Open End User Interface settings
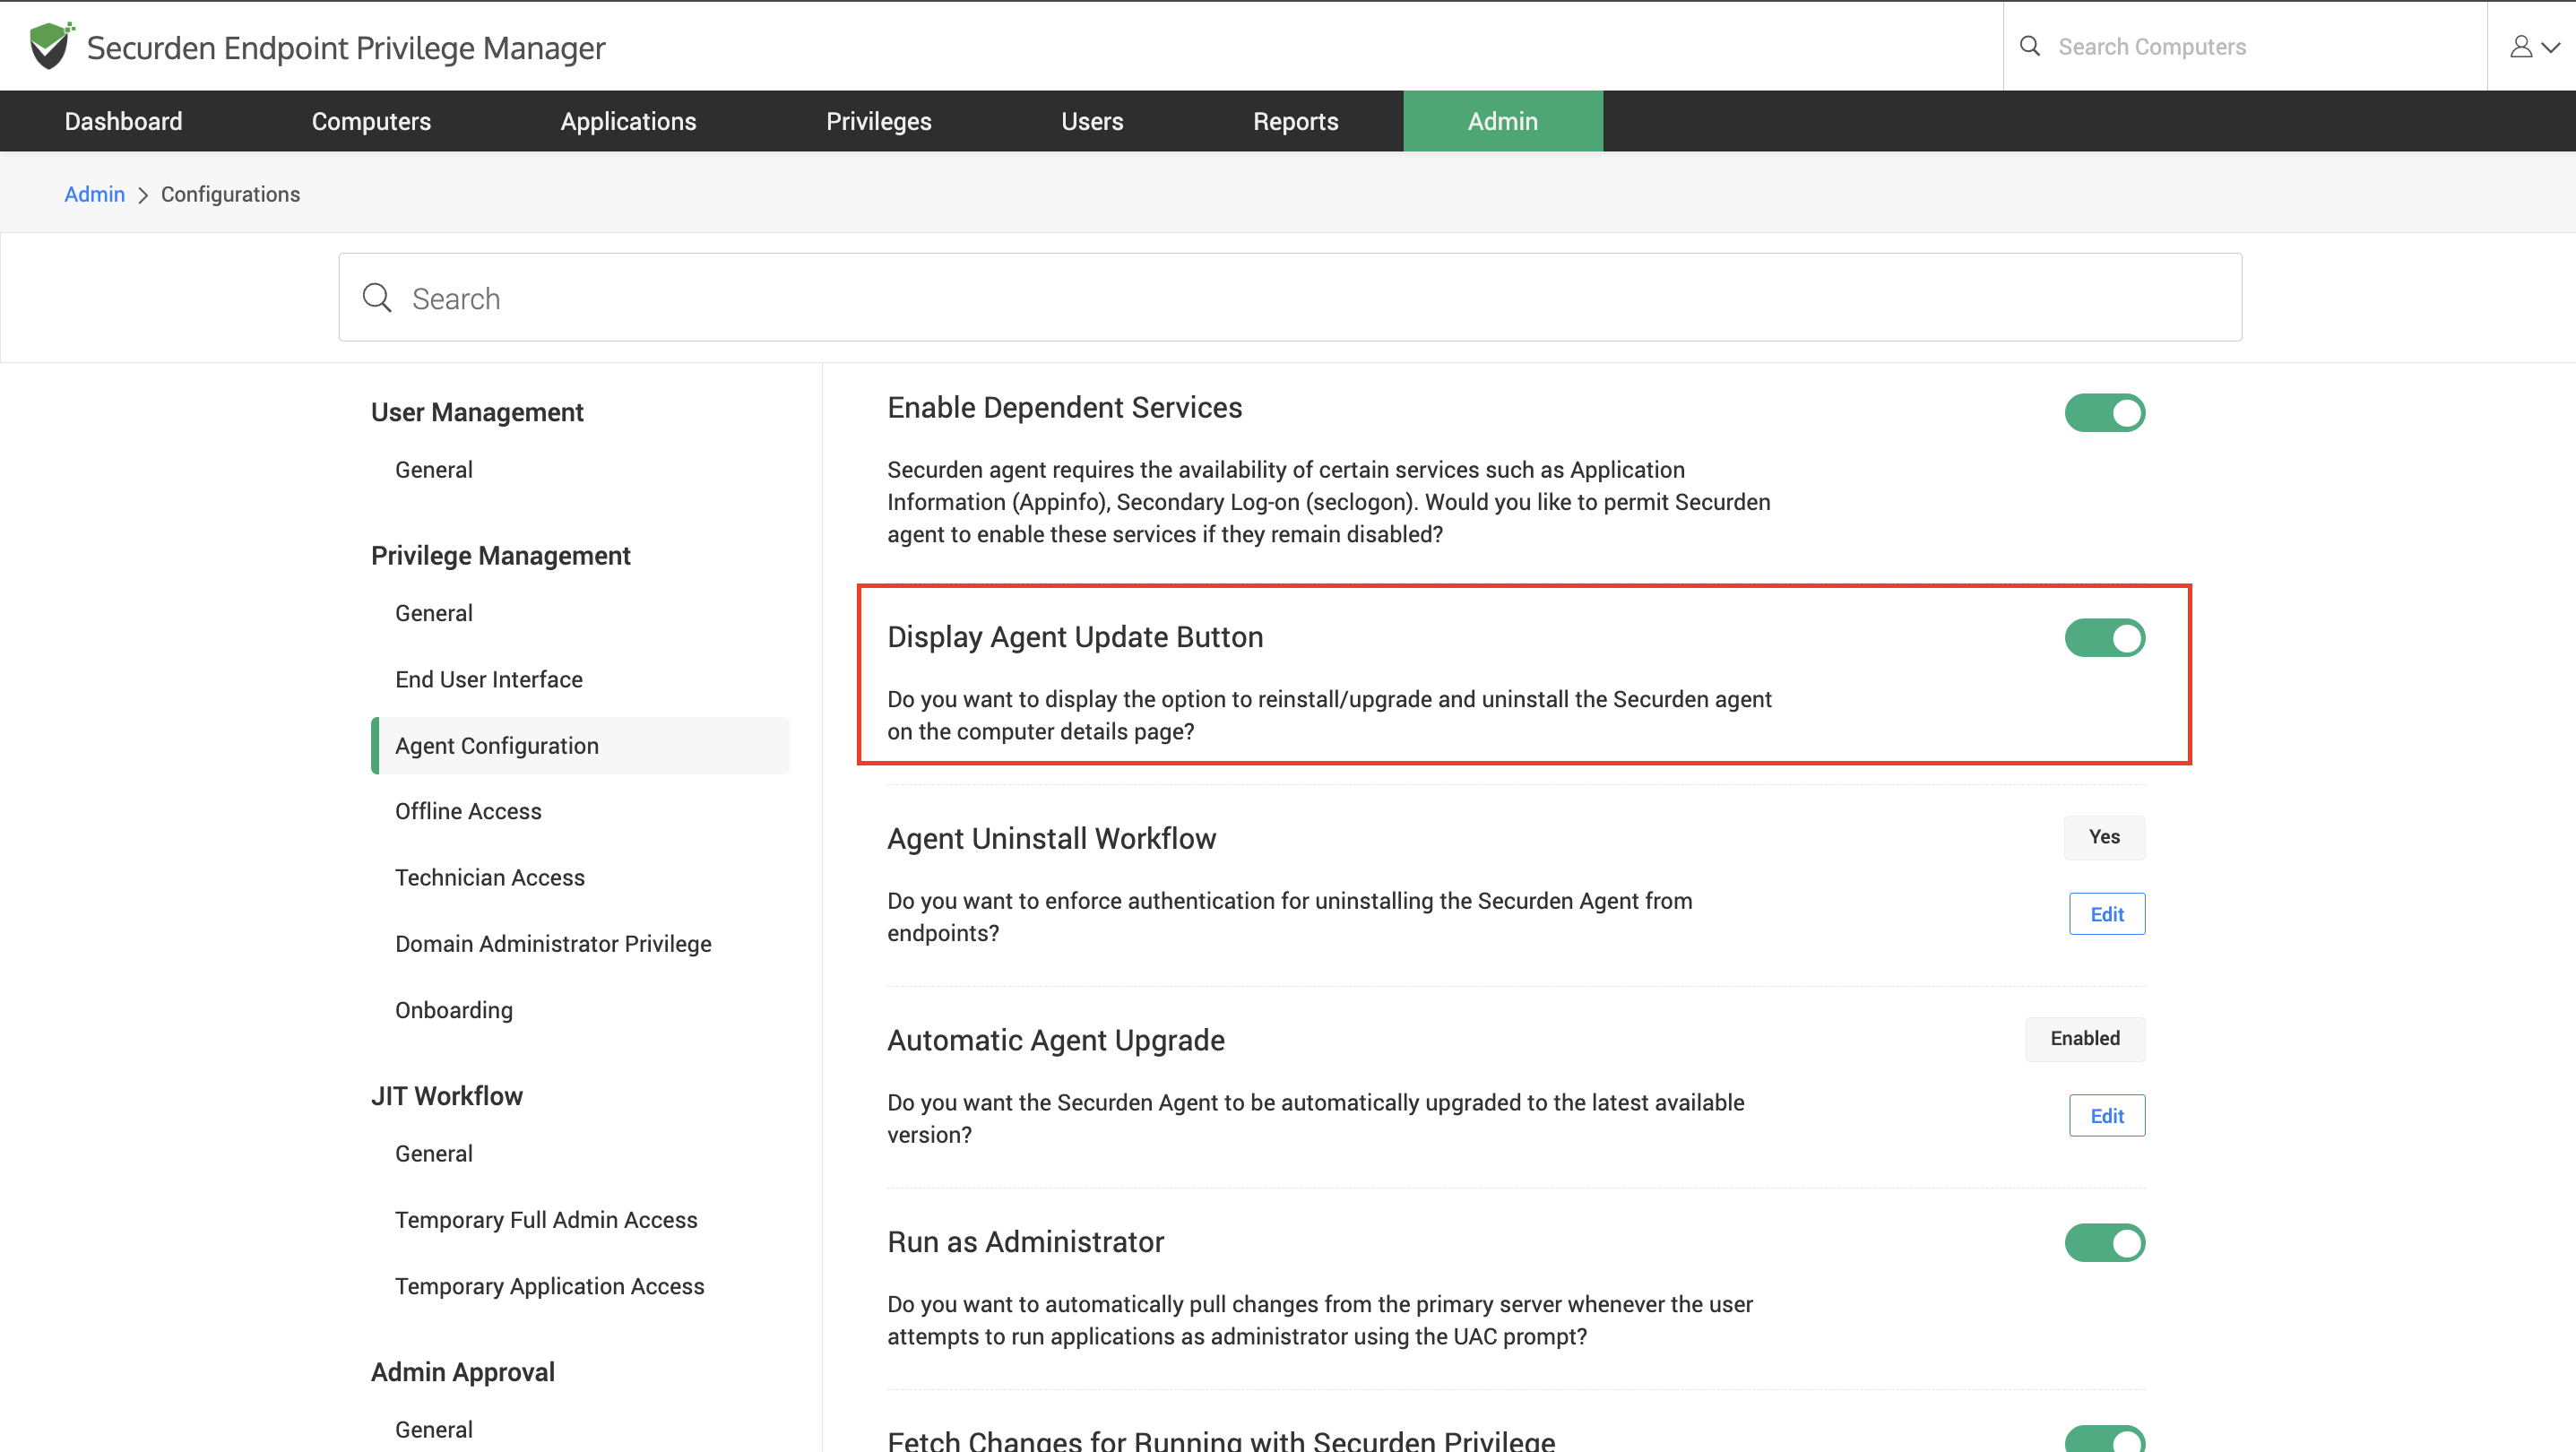This screenshot has width=2576, height=1452. tap(488, 680)
